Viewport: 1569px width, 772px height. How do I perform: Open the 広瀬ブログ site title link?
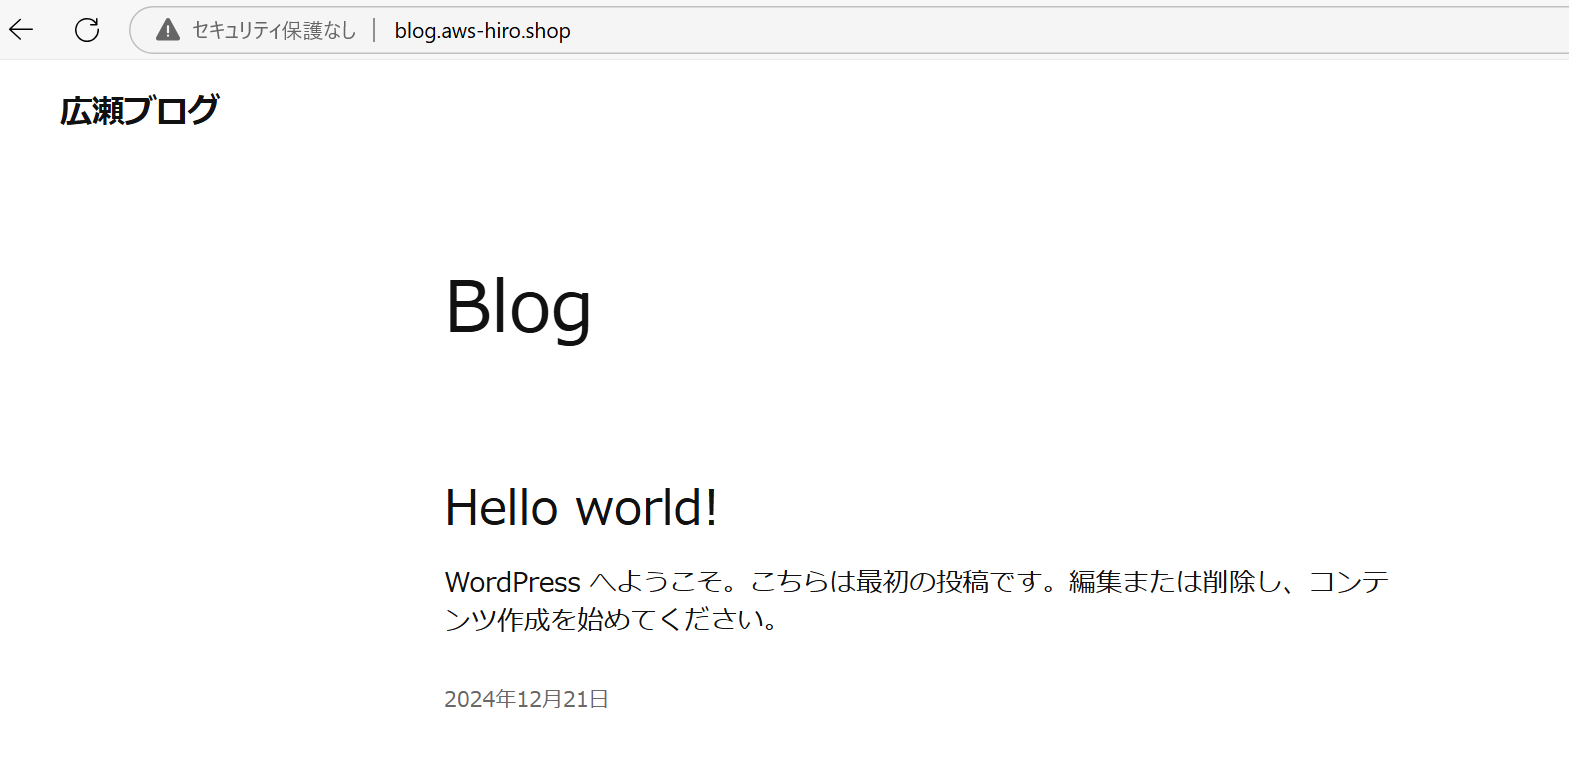(139, 110)
